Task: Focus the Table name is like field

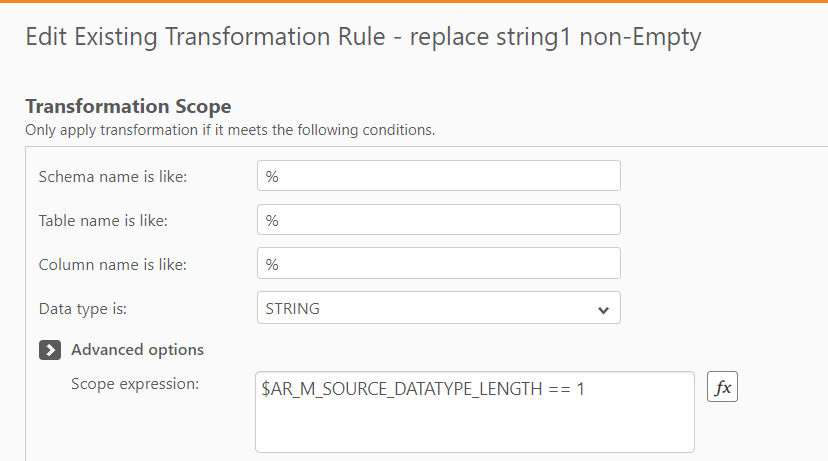Action: 438,220
